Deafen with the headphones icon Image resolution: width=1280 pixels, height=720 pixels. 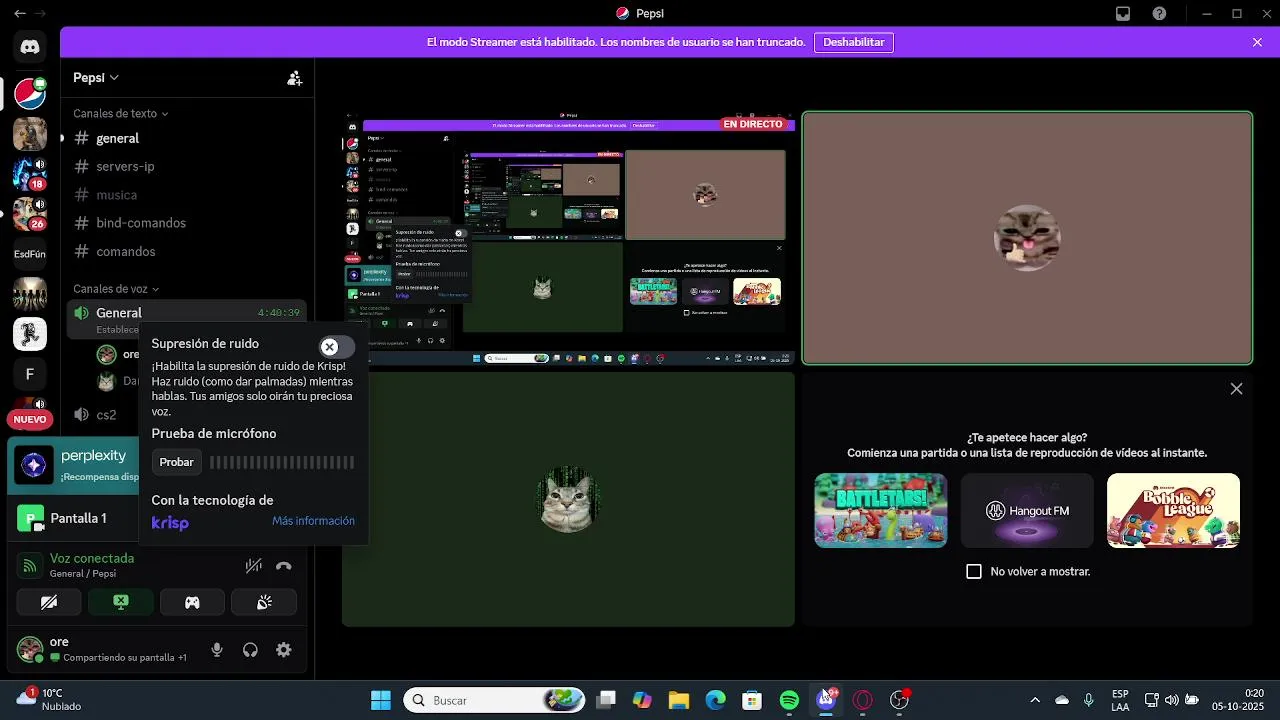coord(250,650)
